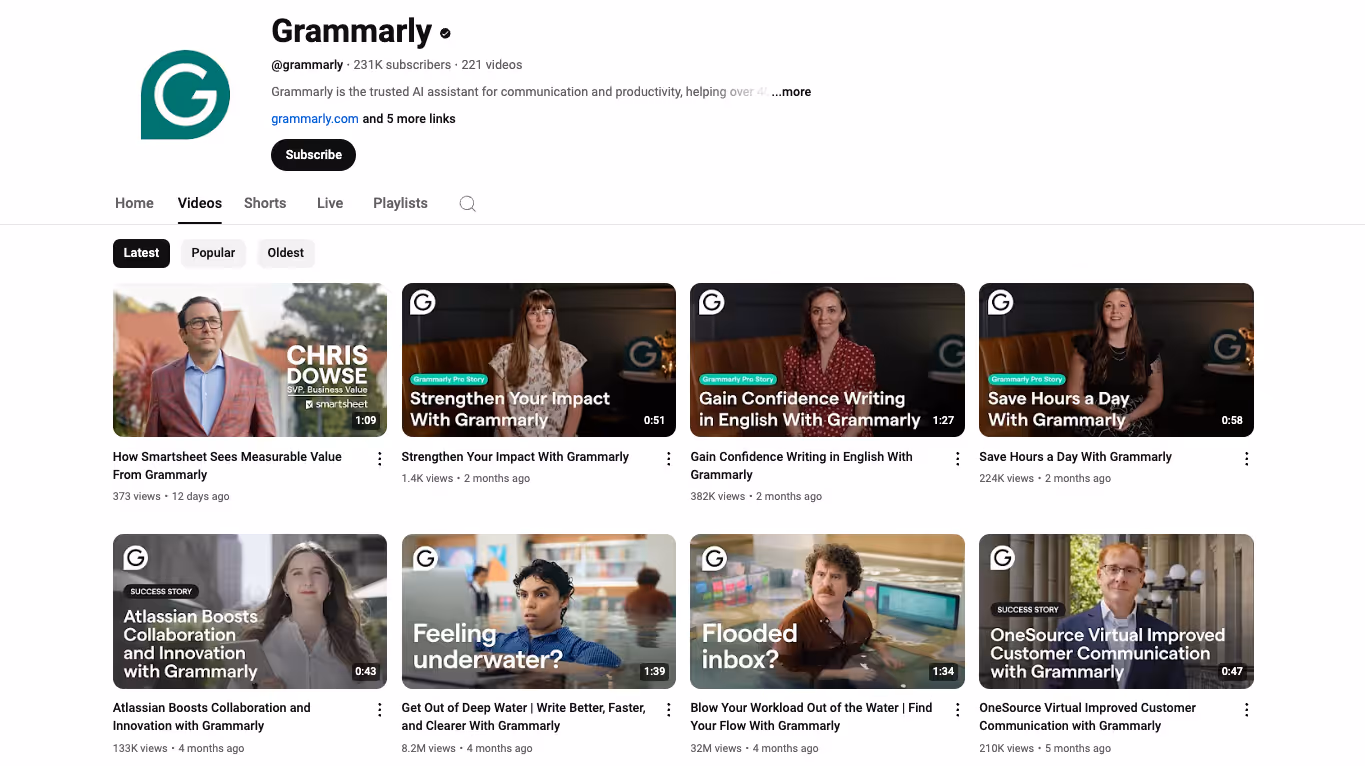Click title 'Get Out of Deep Water' video
The image size is (1365, 766).
tap(524, 717)
